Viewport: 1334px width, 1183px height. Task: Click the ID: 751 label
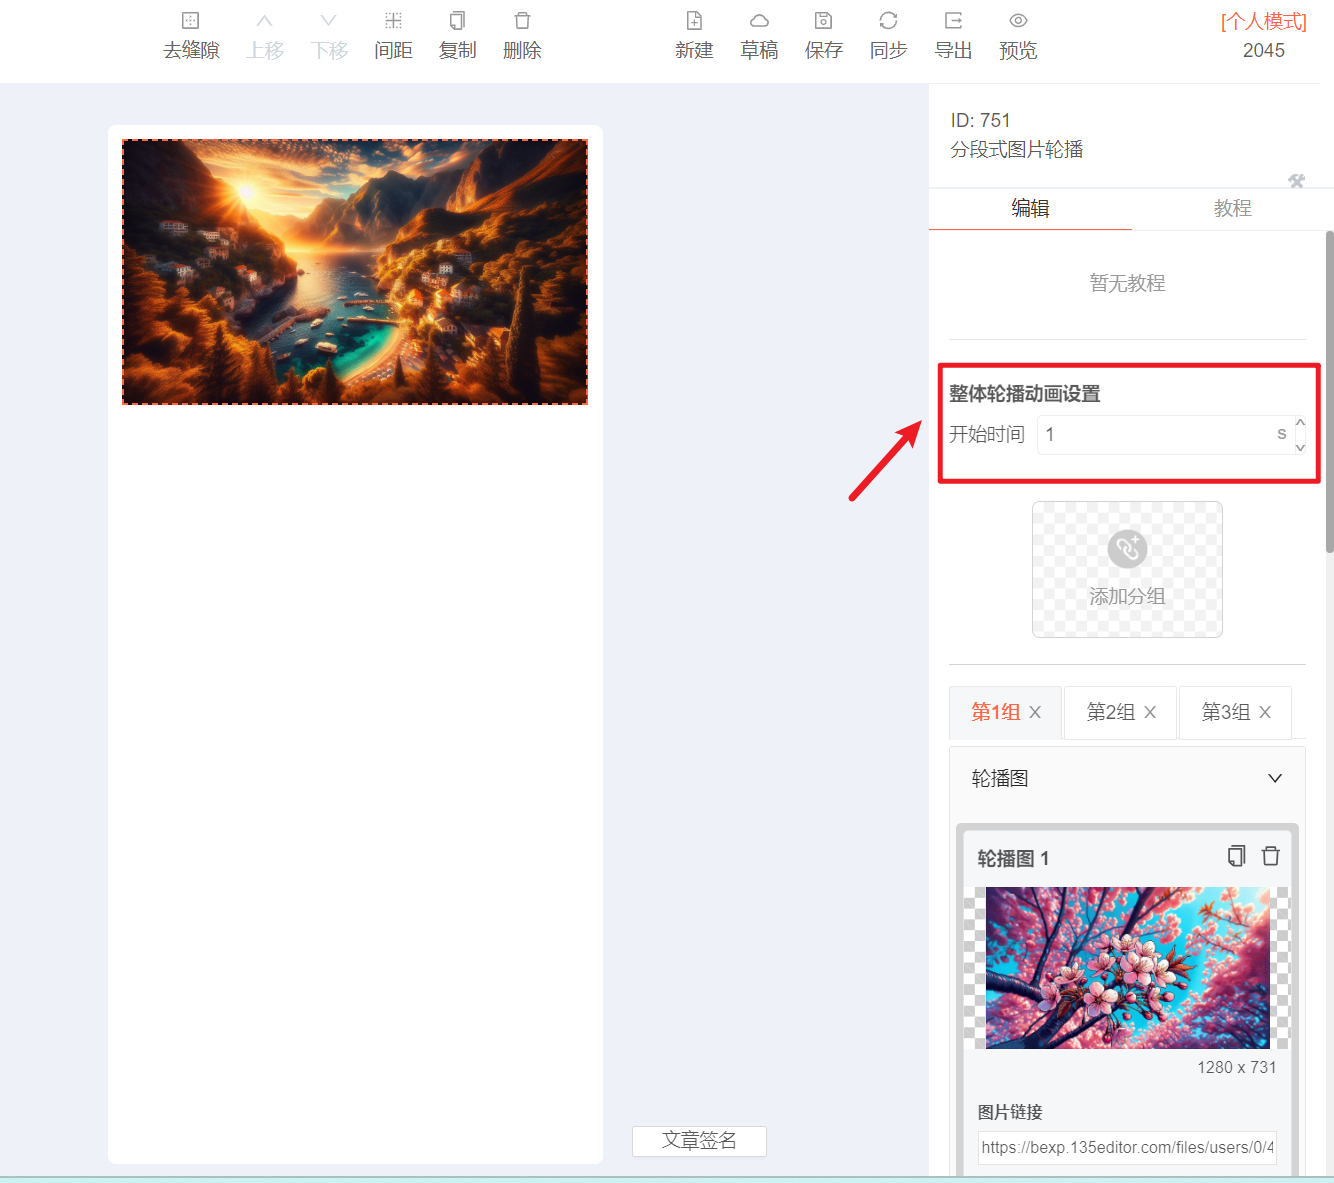[980, 120]
